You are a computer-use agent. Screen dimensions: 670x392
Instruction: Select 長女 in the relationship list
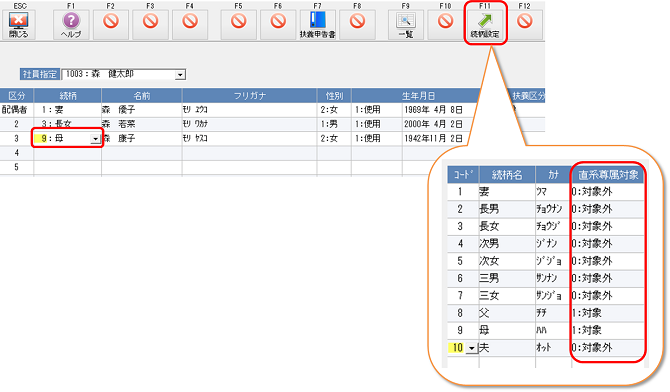tap(507, 226)
